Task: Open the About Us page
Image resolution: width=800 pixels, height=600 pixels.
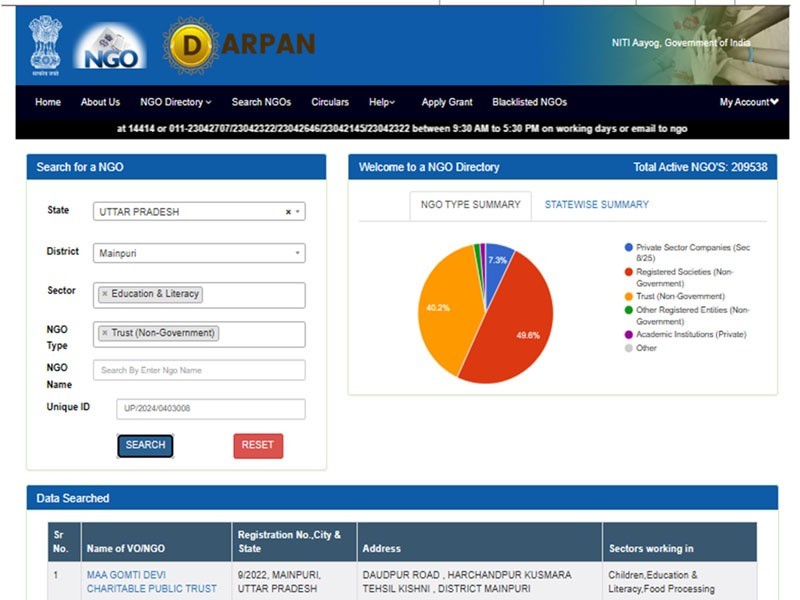Action: coord(100,102)
